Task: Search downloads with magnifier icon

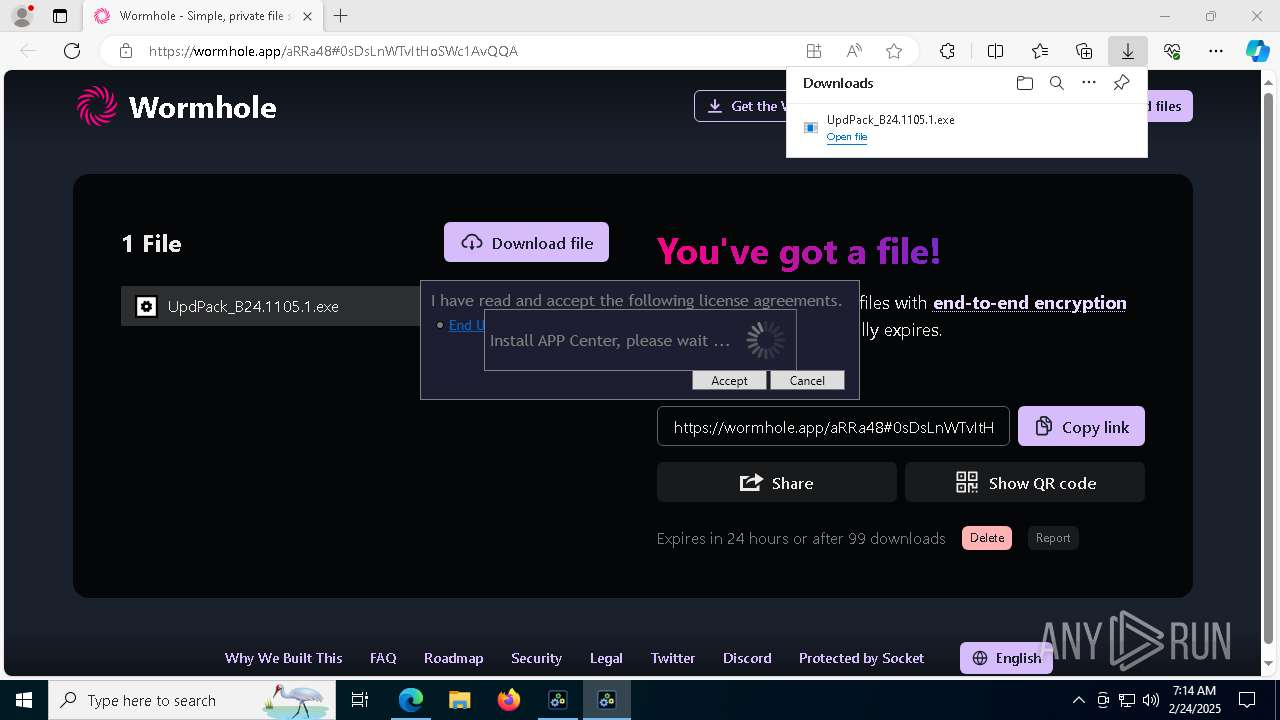Action: pyautogui.click(x=1056, y=83)
